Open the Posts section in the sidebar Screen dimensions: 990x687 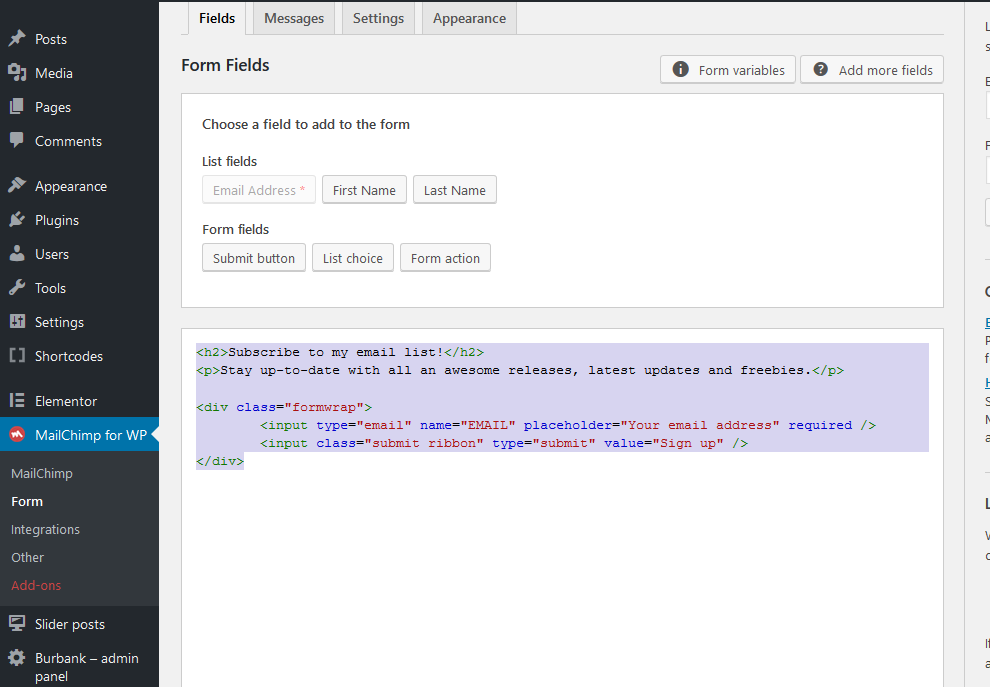click(17, 39)
